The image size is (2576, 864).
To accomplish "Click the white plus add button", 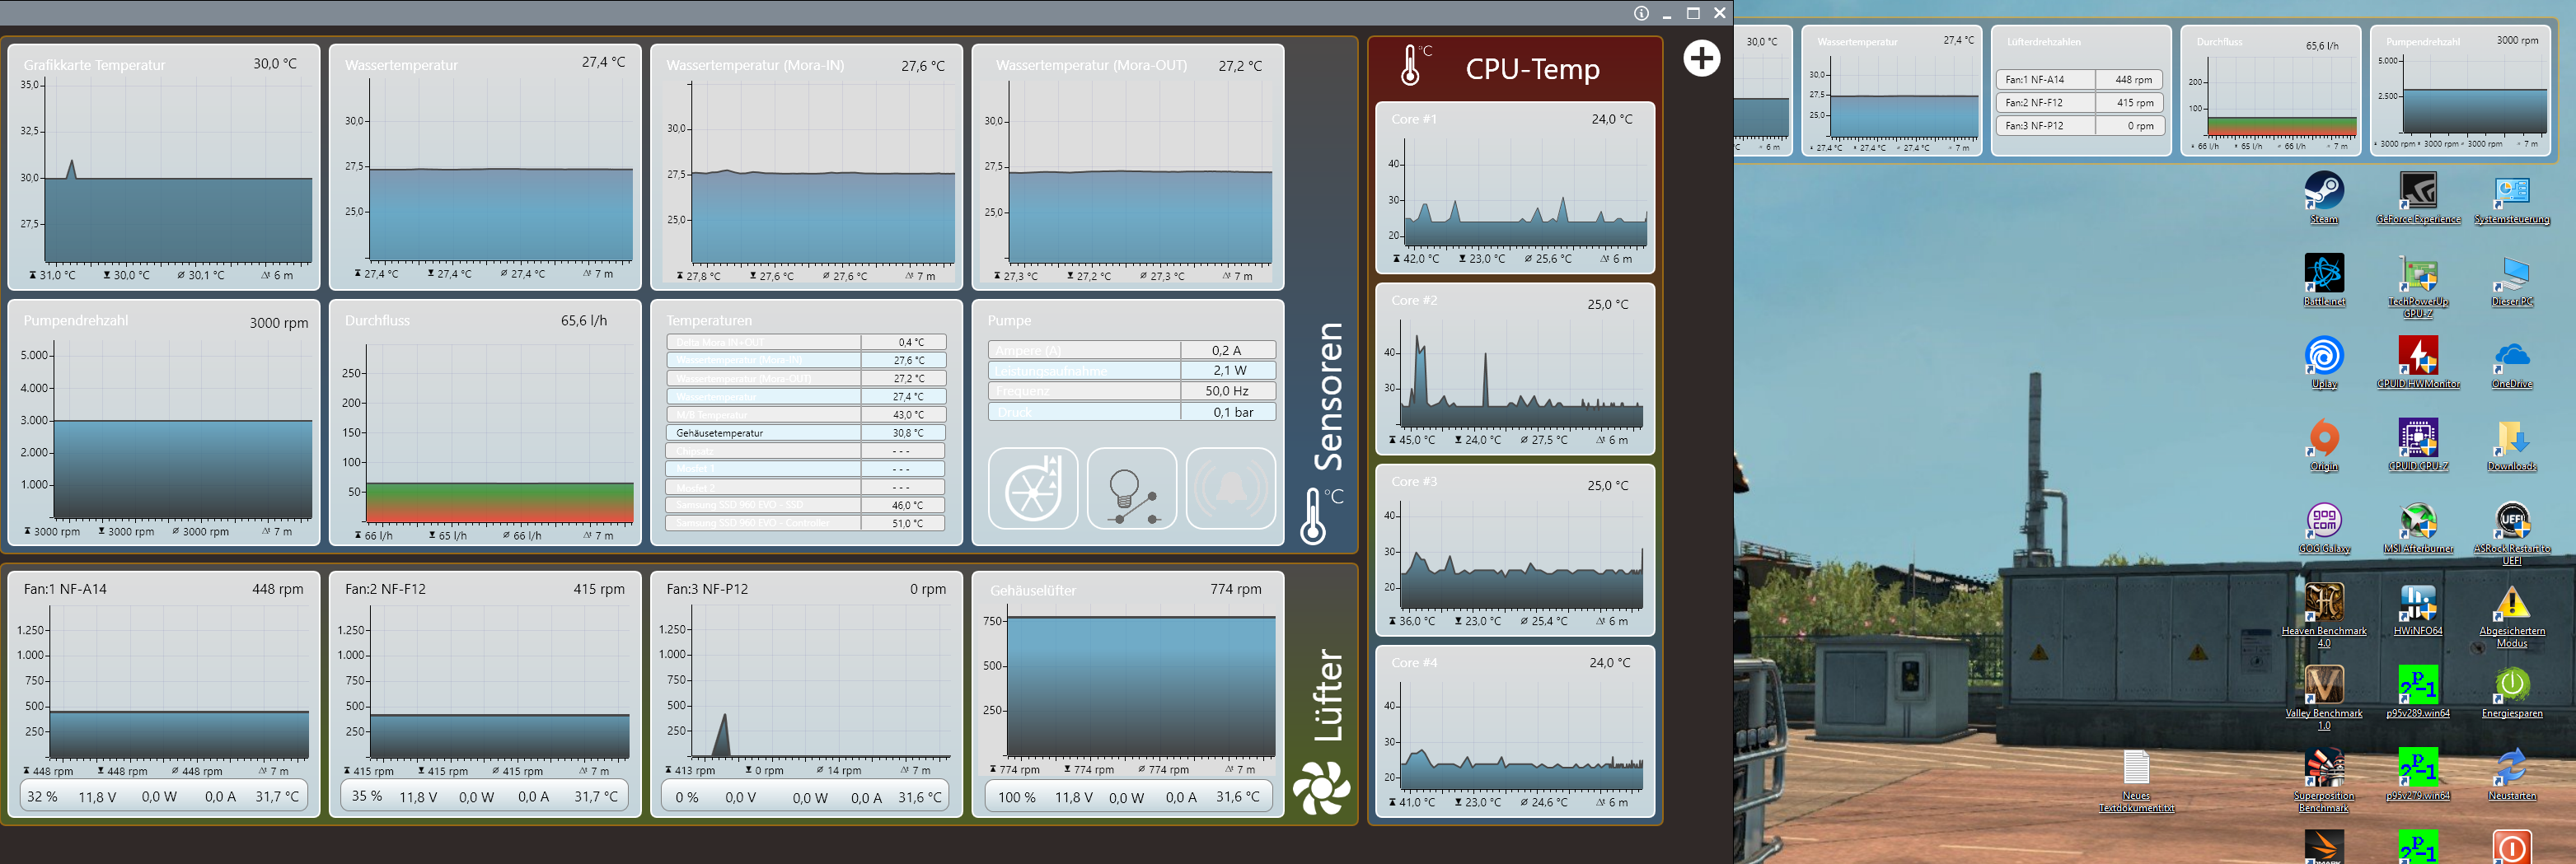I will coord(1700,58).
